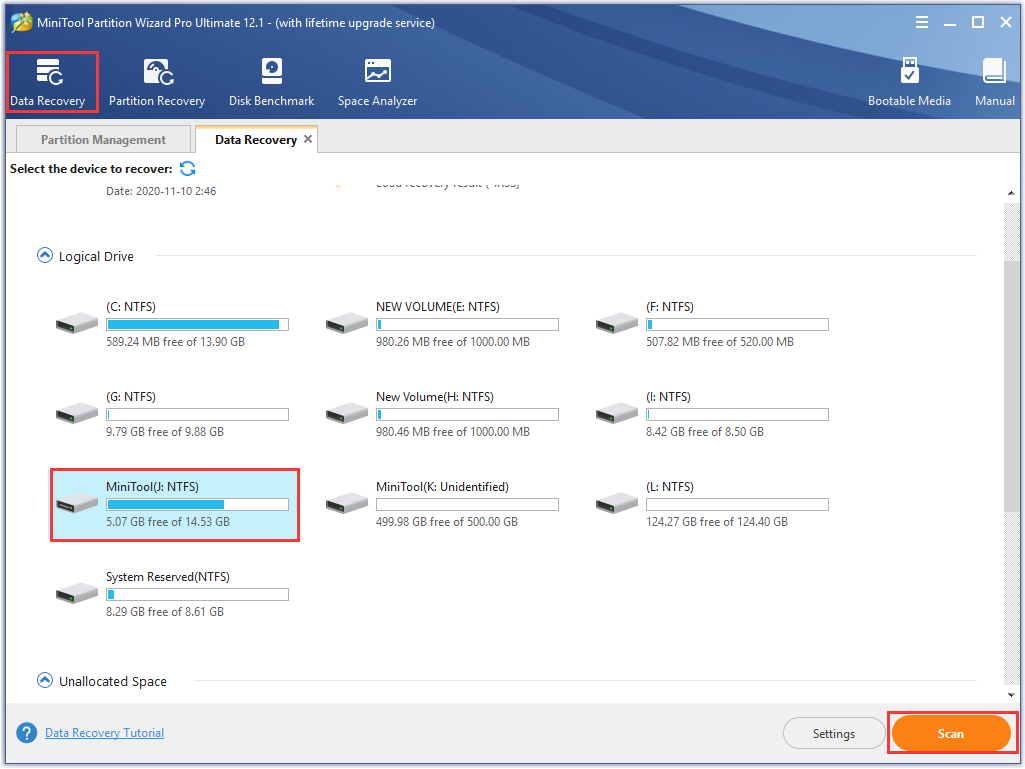Select the System Reserved drive icon
The height and width of the screenshot is (769, 1025).
(x=76, y=593)
